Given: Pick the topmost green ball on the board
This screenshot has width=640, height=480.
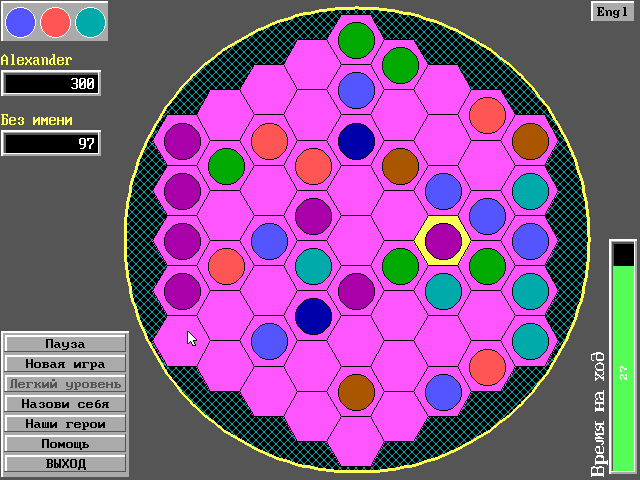Looking at the screenshot, I should pyautogui.click(x=356, y=40).
